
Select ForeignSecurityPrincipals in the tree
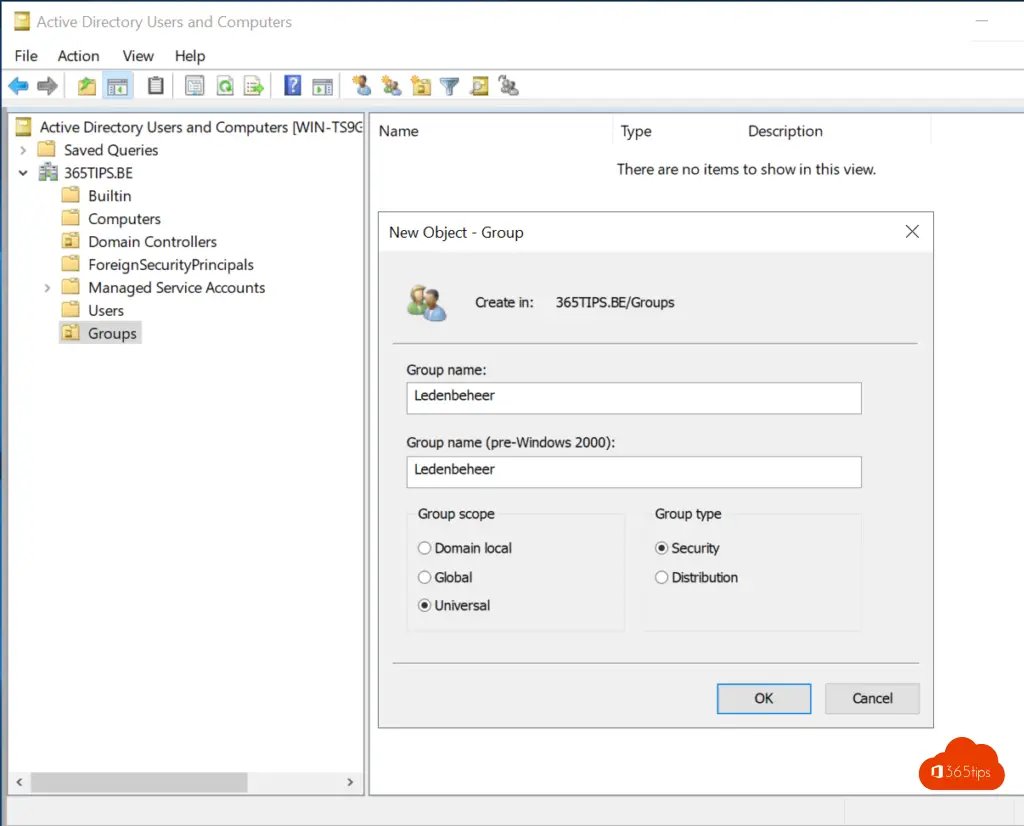[x=170, y=264]
